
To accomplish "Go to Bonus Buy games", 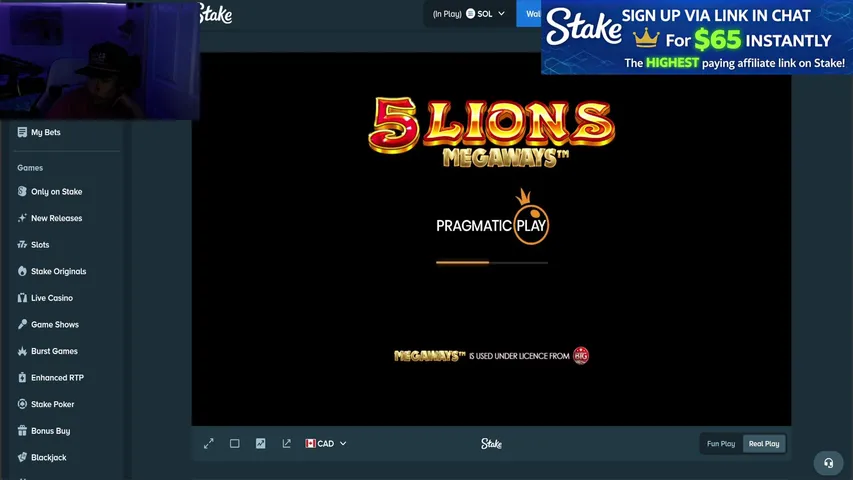I will [50, 431].
